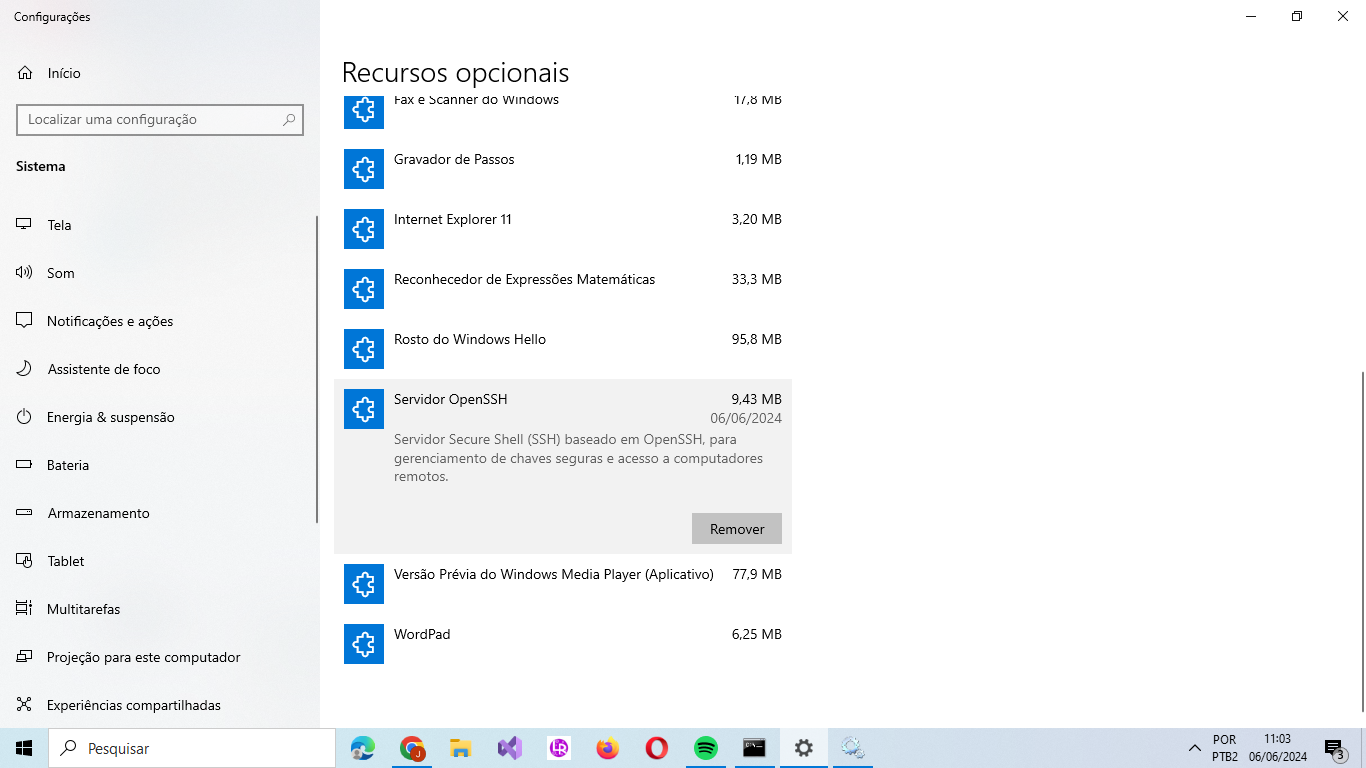Click the Início home icon
Viewport: 1366px width, 768px height.
(x=25, y=73)
